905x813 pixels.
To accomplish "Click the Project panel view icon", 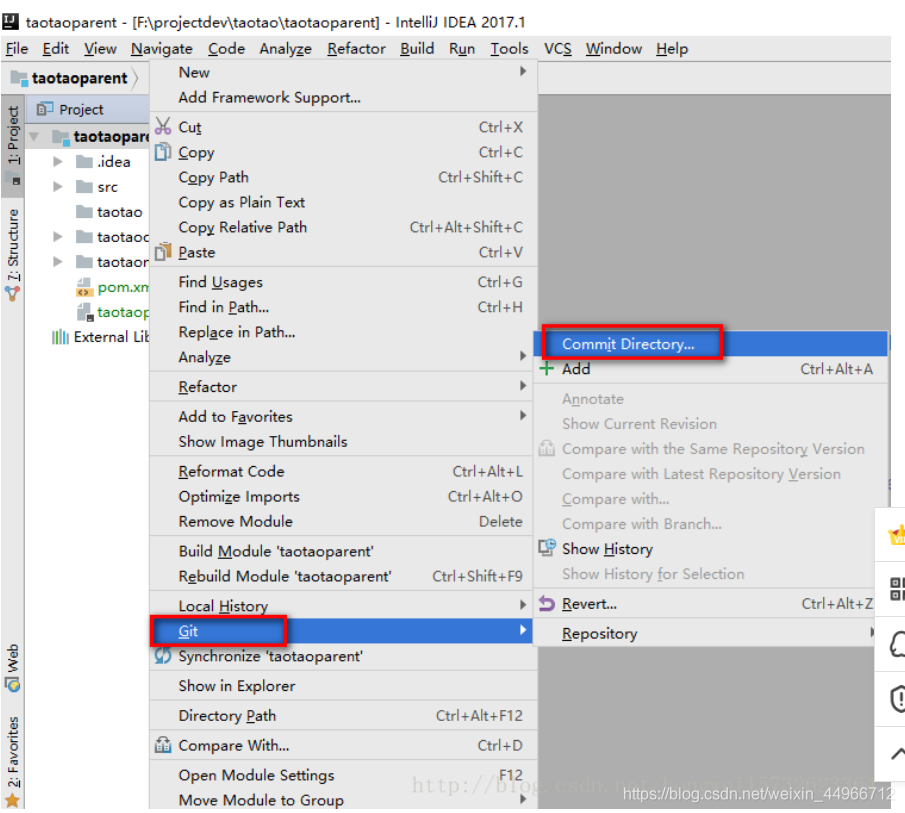I will (44, 108).
